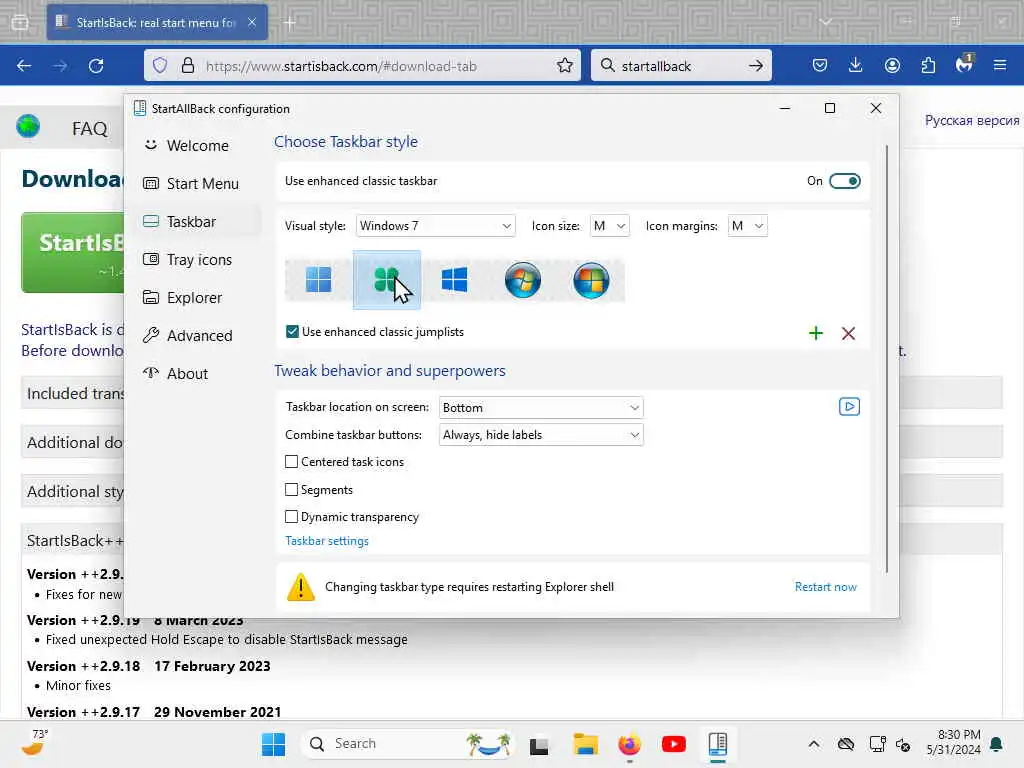Click the Windows taskbar Search box
1024x768 pixels.
tap(408, 744)
